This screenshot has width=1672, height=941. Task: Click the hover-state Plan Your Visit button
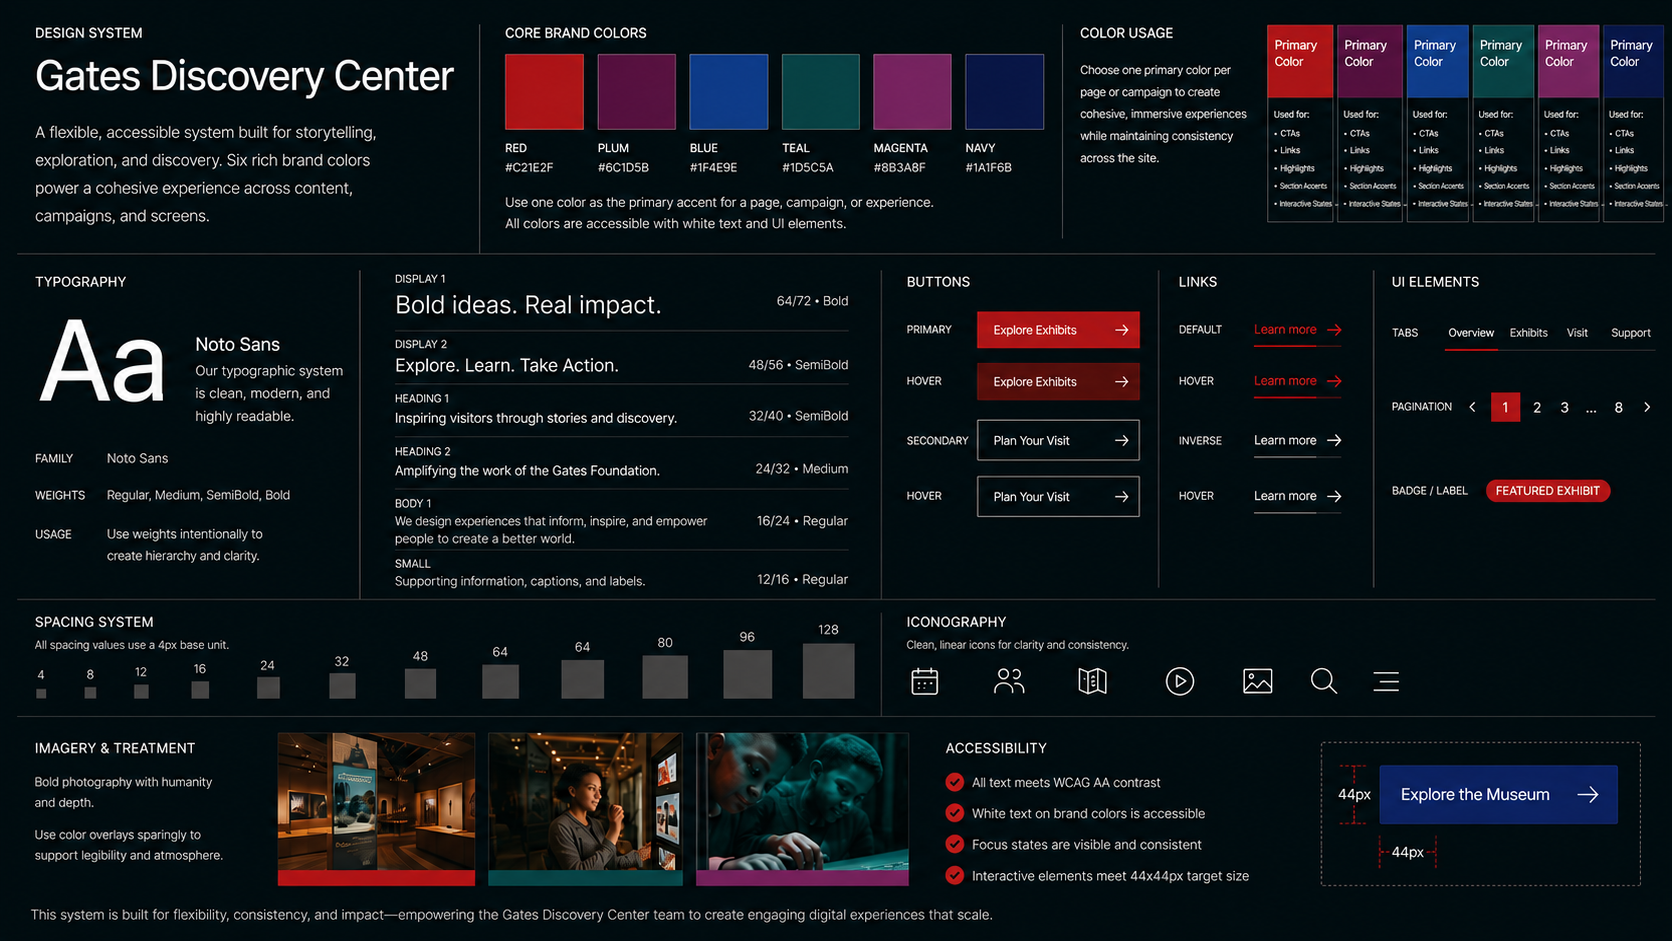(1058, 497)
